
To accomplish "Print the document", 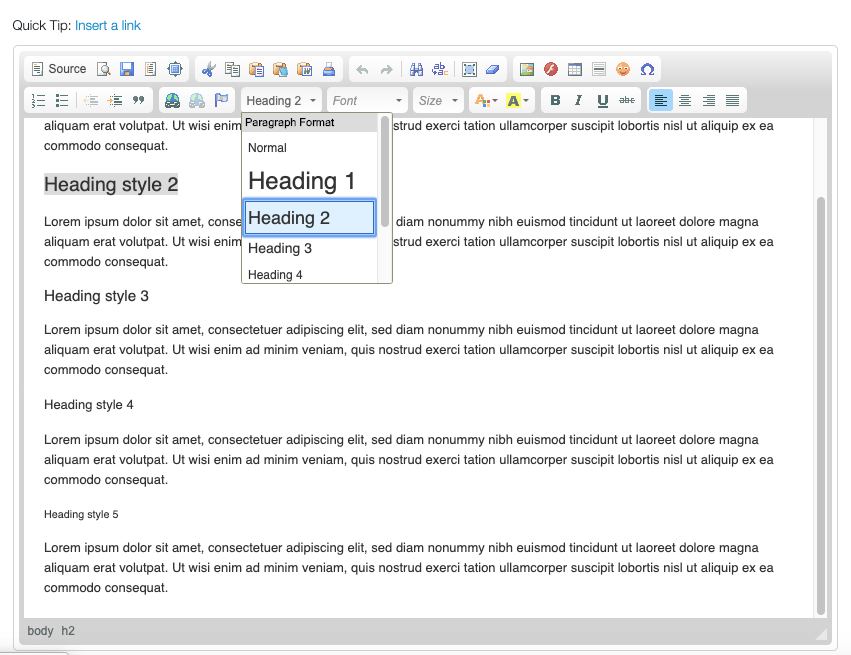I will (x=328, y=68).
